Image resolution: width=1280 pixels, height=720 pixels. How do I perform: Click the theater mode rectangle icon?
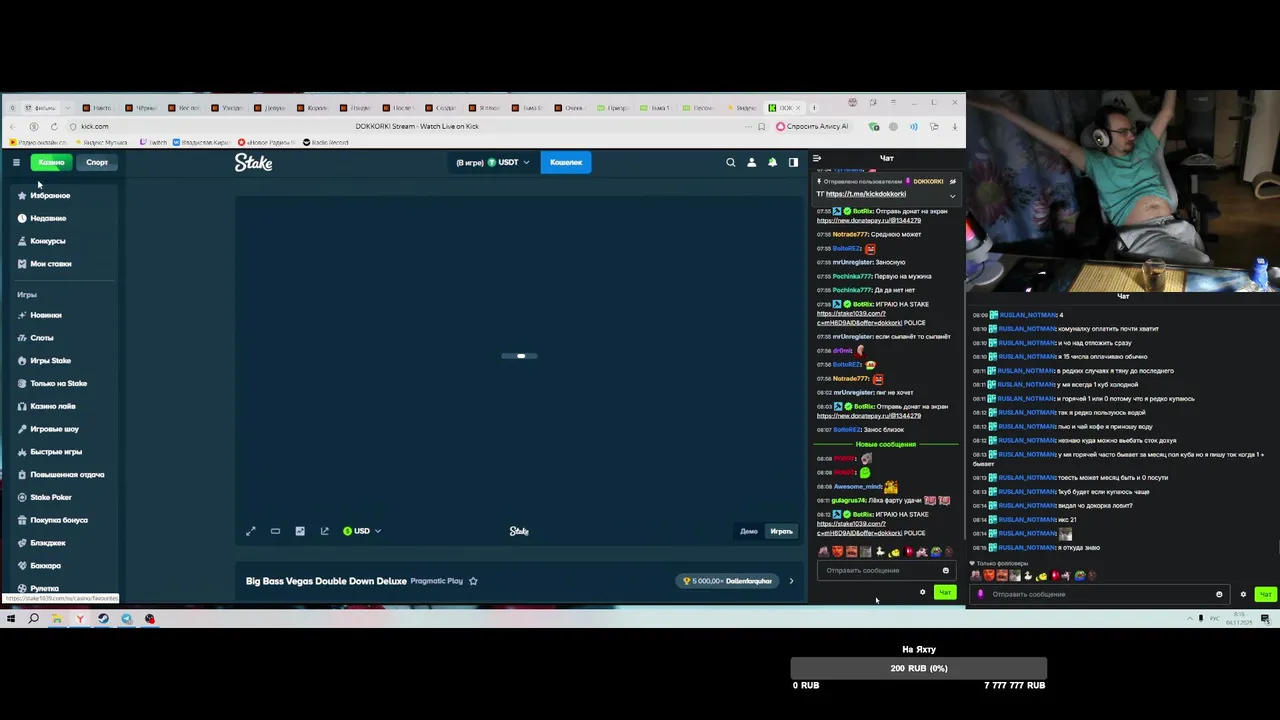click(275, 531)
